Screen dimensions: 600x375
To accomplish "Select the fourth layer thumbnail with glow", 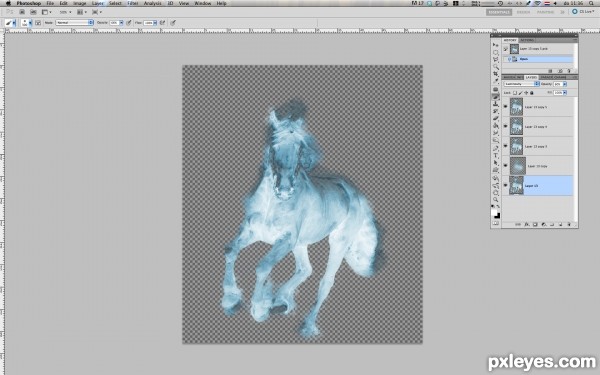I will (518, 166).
